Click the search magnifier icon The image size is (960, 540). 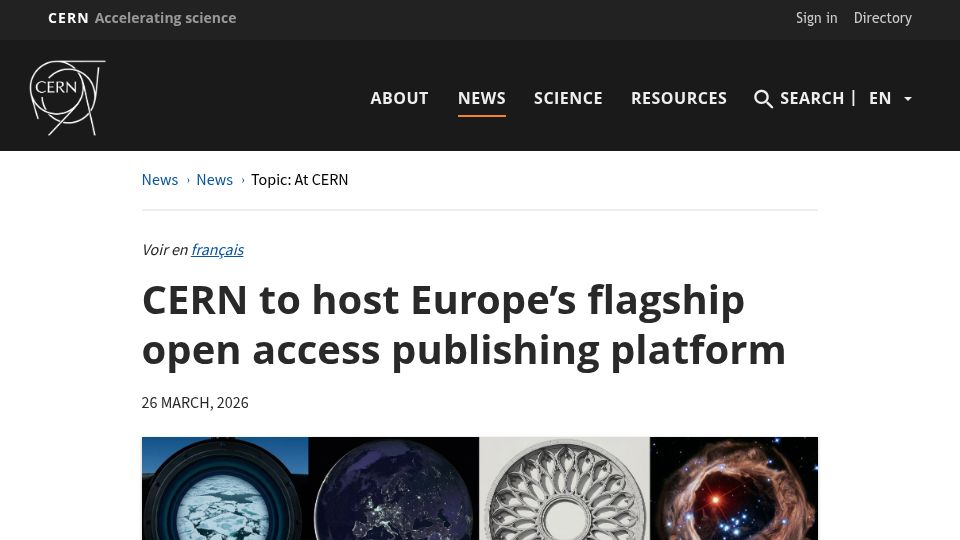tap(763, 99)
